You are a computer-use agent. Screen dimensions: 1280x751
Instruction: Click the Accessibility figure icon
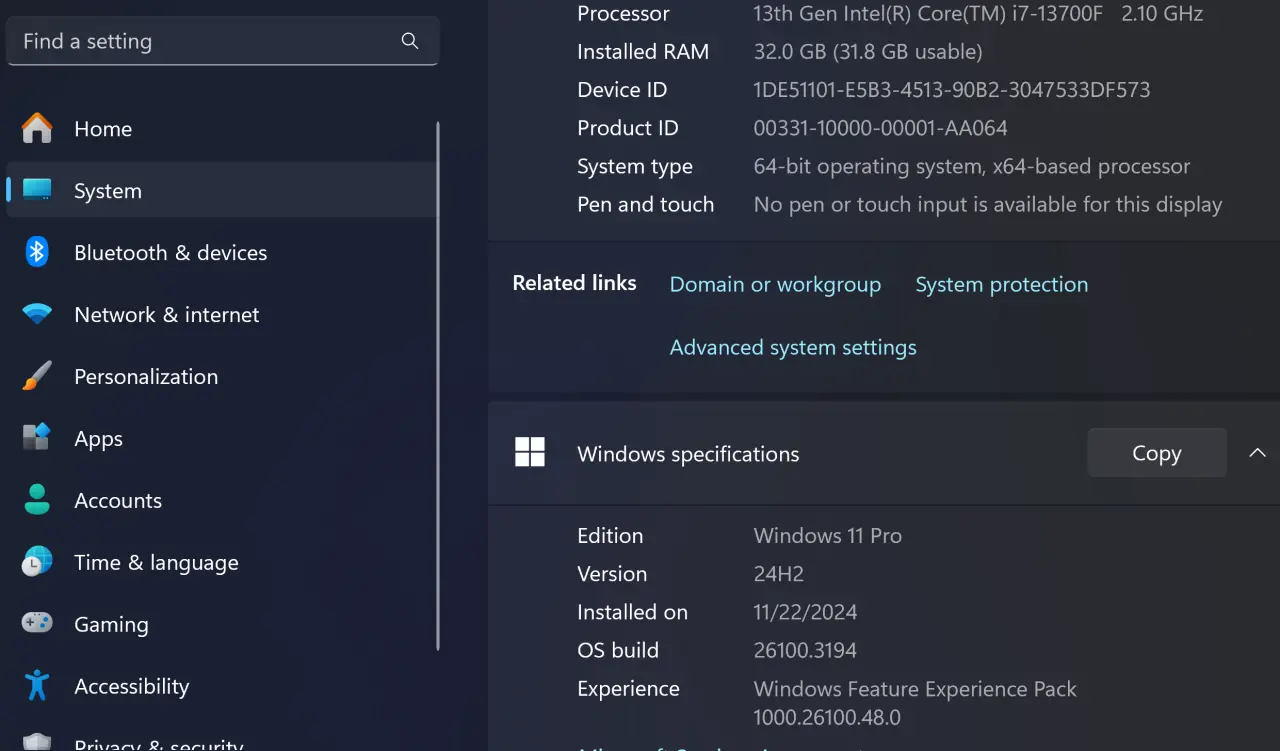tap(37, 686)
